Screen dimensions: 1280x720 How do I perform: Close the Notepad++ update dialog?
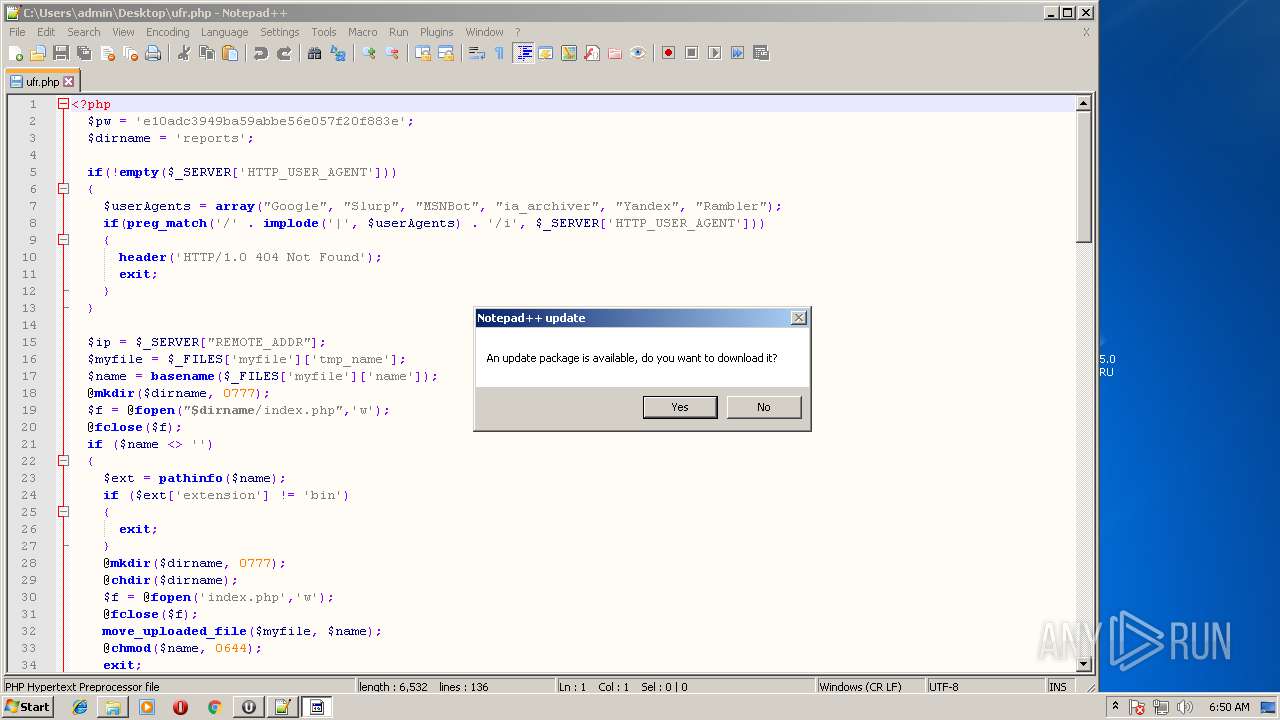click(798, 318)
